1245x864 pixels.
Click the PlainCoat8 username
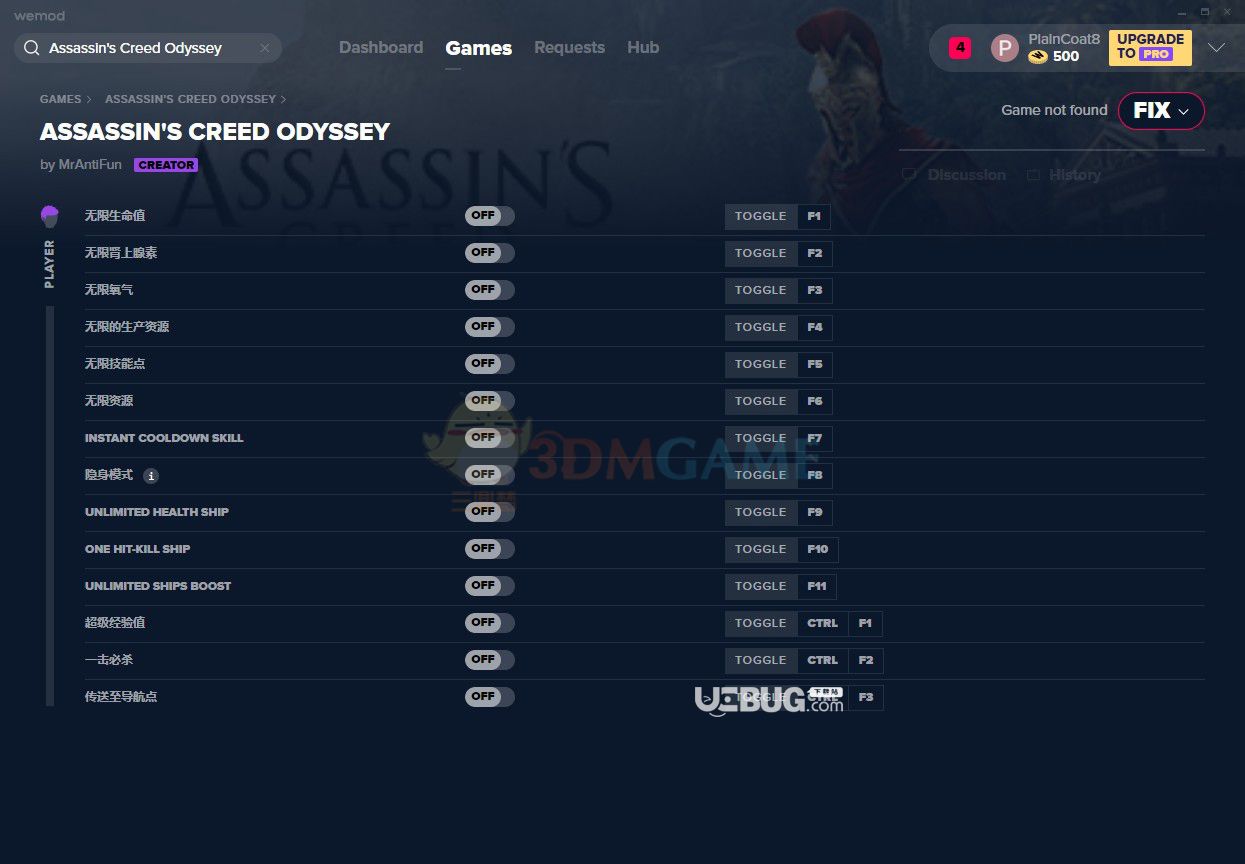pos(1064,39)
